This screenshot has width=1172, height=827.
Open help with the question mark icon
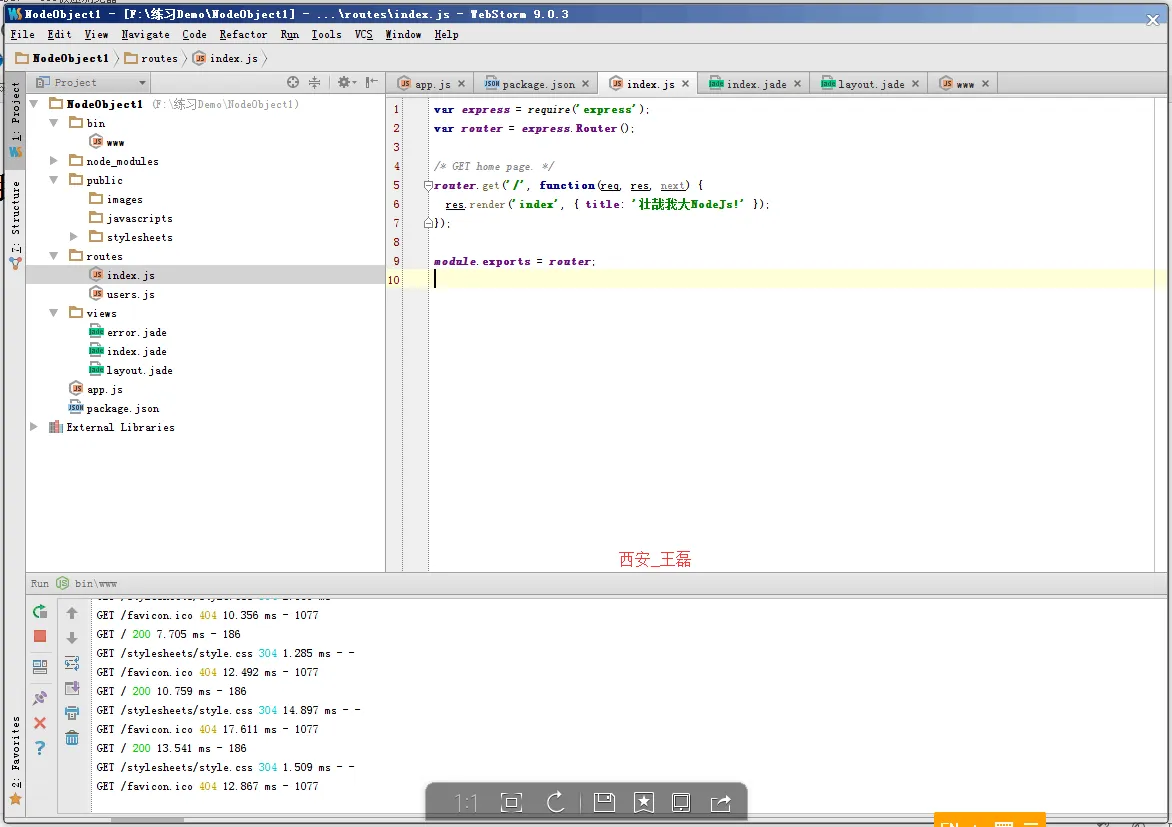[x=40, y=748]
